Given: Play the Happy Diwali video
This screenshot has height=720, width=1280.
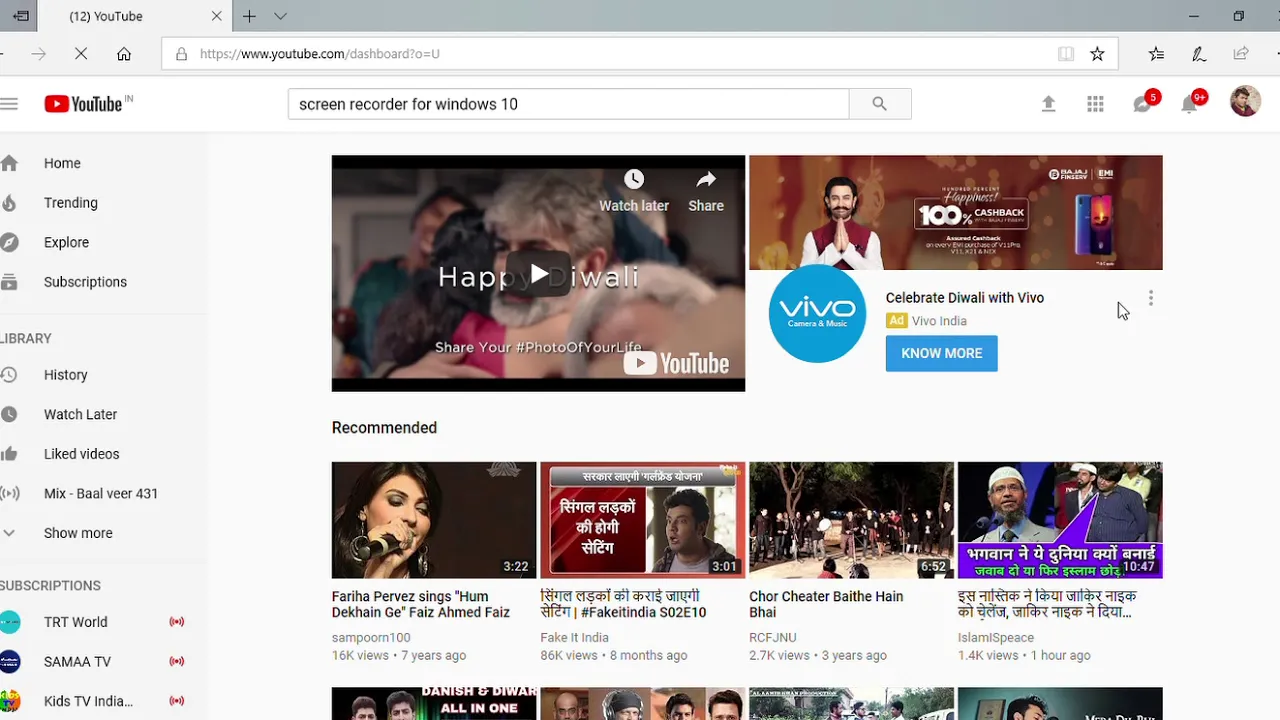Looking at the screenshot, I should coord(538,274).
